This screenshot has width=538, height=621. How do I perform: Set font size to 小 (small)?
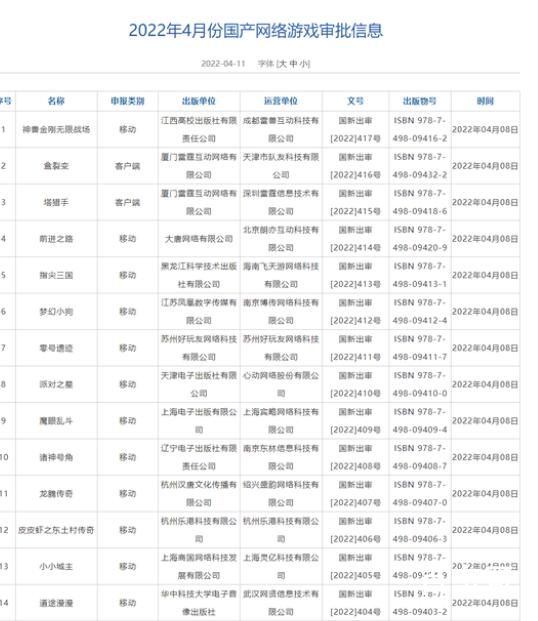click(x=303, y=64)
